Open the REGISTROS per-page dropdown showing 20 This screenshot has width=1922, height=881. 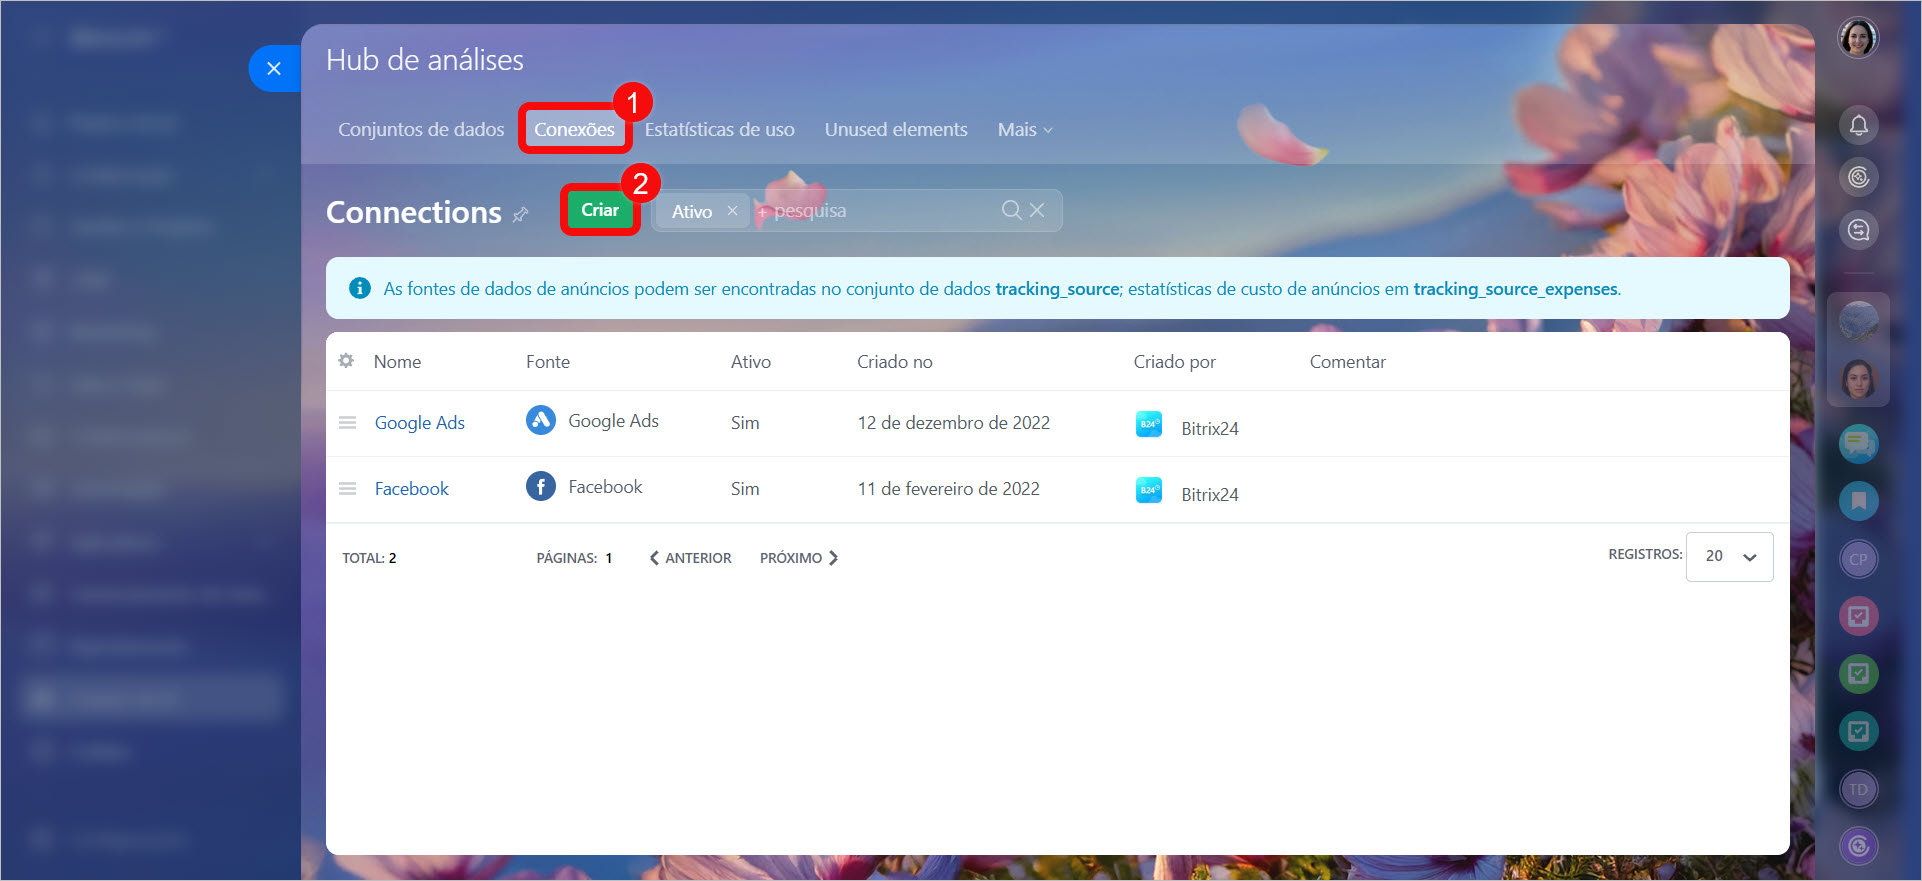[1730, 557]
